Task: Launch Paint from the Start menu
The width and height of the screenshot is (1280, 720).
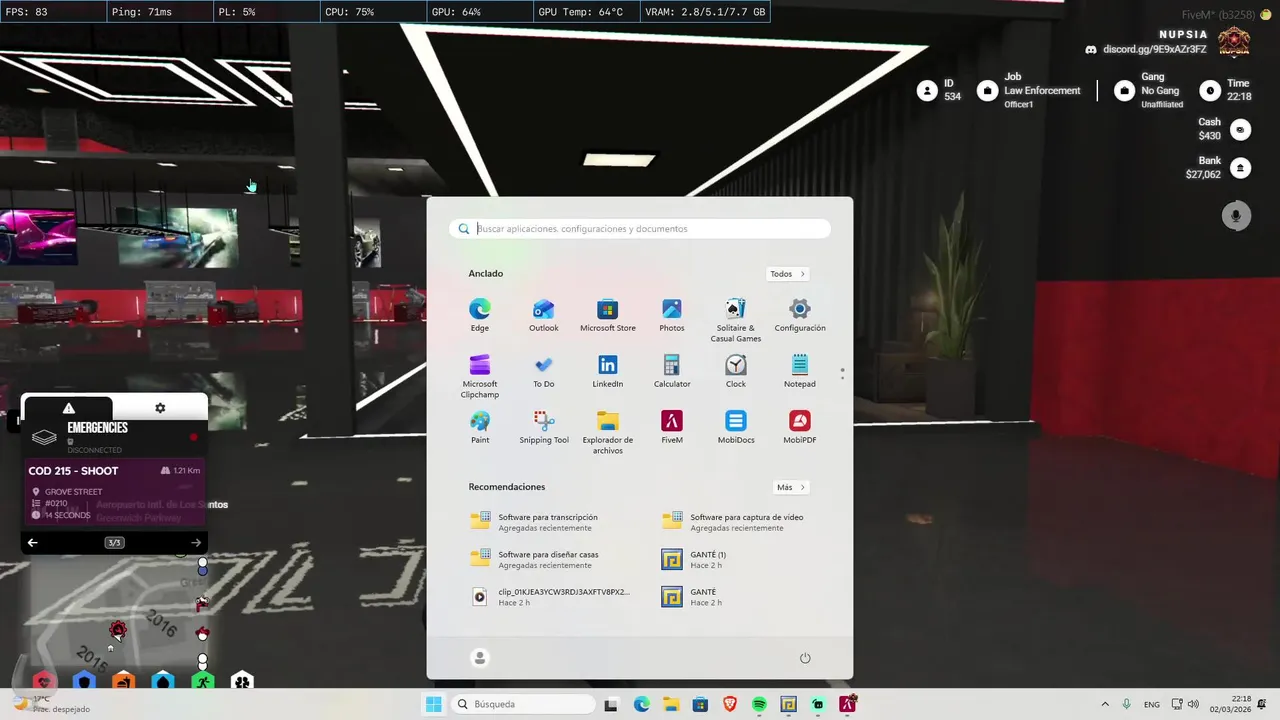Action: coord(480,427)
